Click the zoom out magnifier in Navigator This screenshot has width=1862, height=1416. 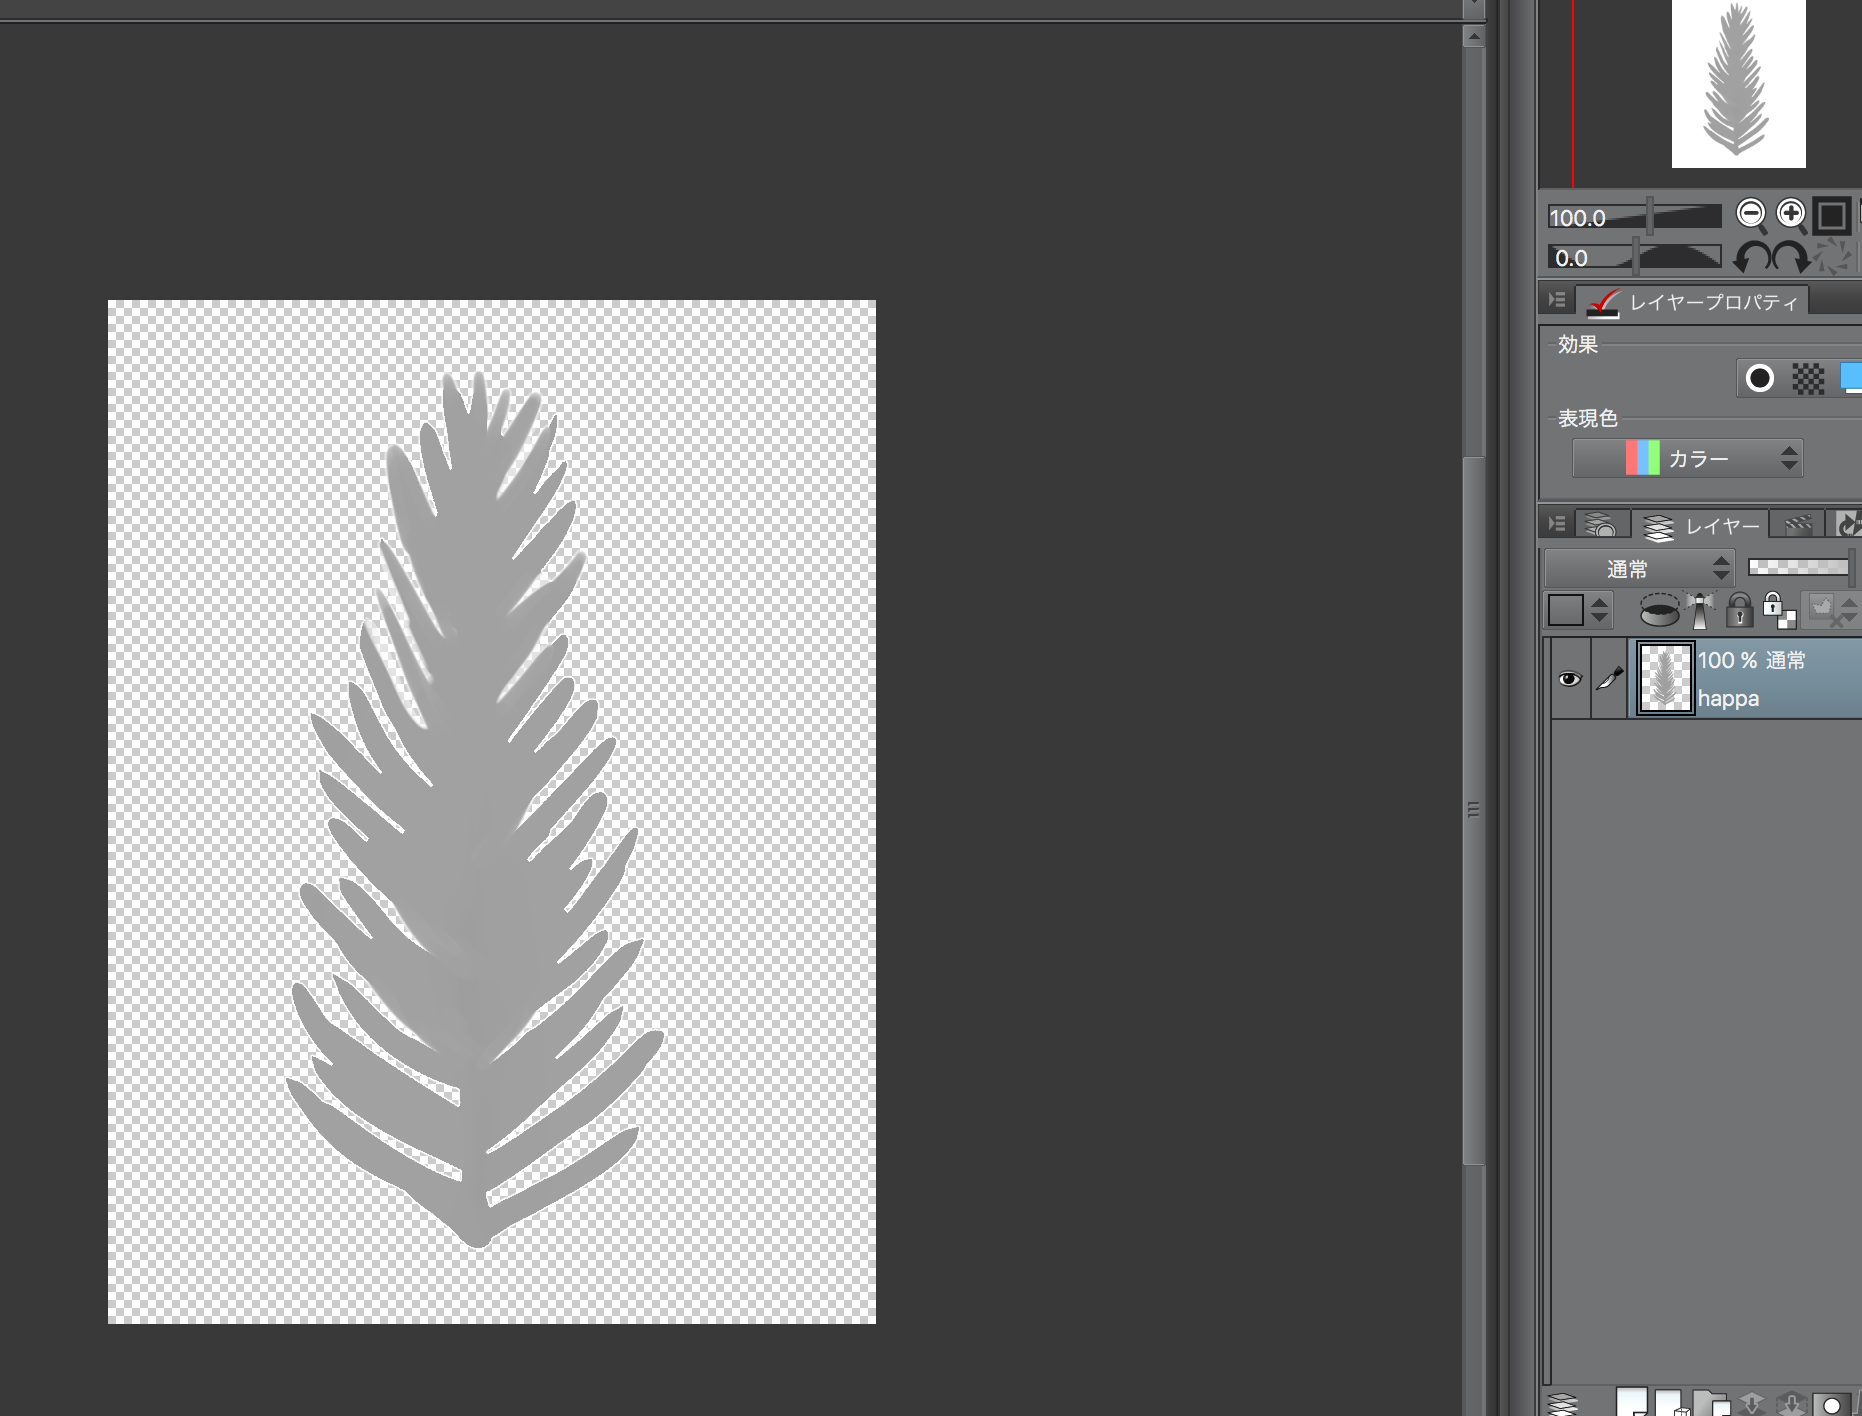click(1751, 215)
